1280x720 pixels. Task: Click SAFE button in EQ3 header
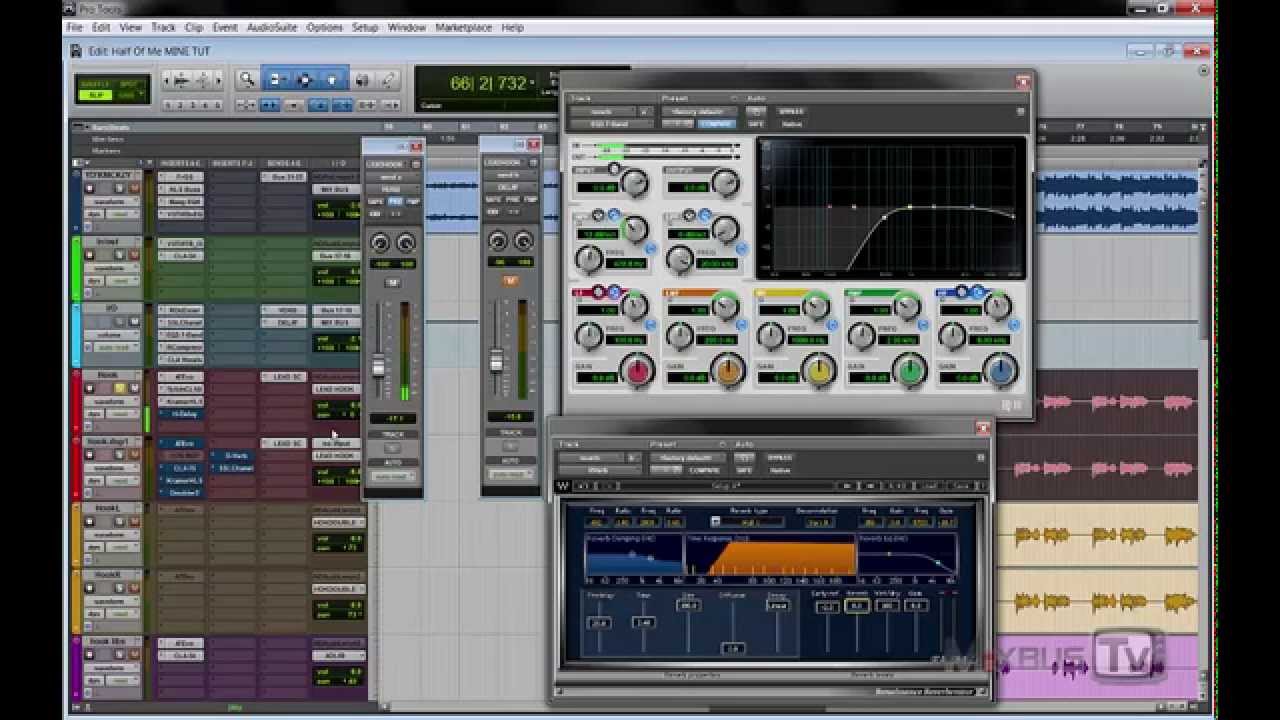(x=756, y=124)
